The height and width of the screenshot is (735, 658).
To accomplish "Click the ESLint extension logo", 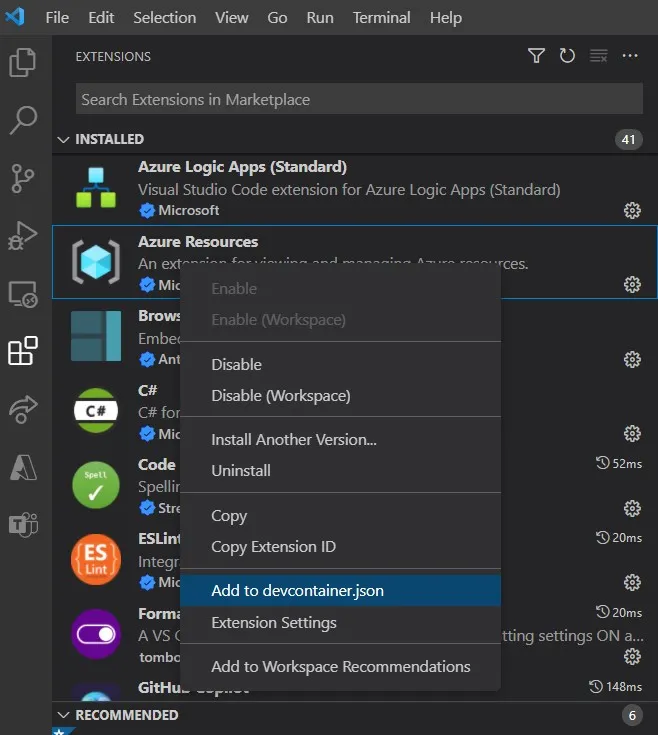I will 96,559.
